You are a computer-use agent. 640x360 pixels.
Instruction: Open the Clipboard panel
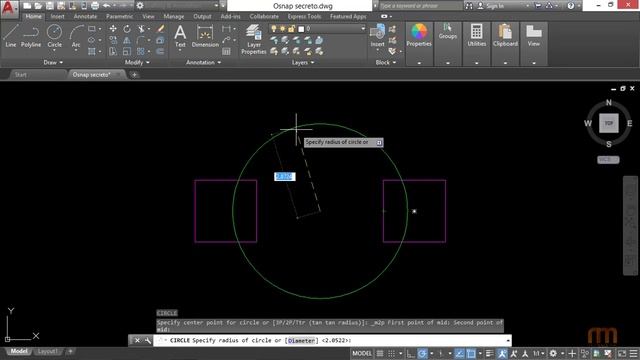505,35
